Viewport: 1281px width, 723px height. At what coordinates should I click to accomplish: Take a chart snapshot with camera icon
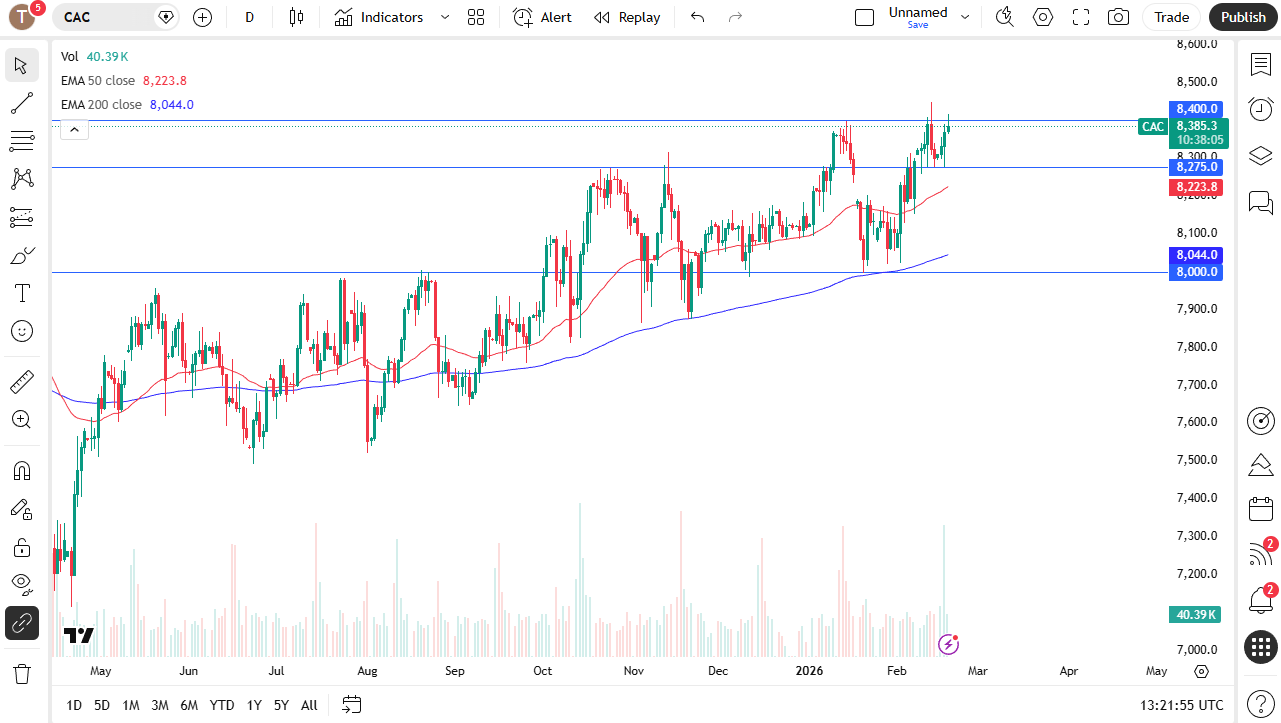coord(1118,17)
